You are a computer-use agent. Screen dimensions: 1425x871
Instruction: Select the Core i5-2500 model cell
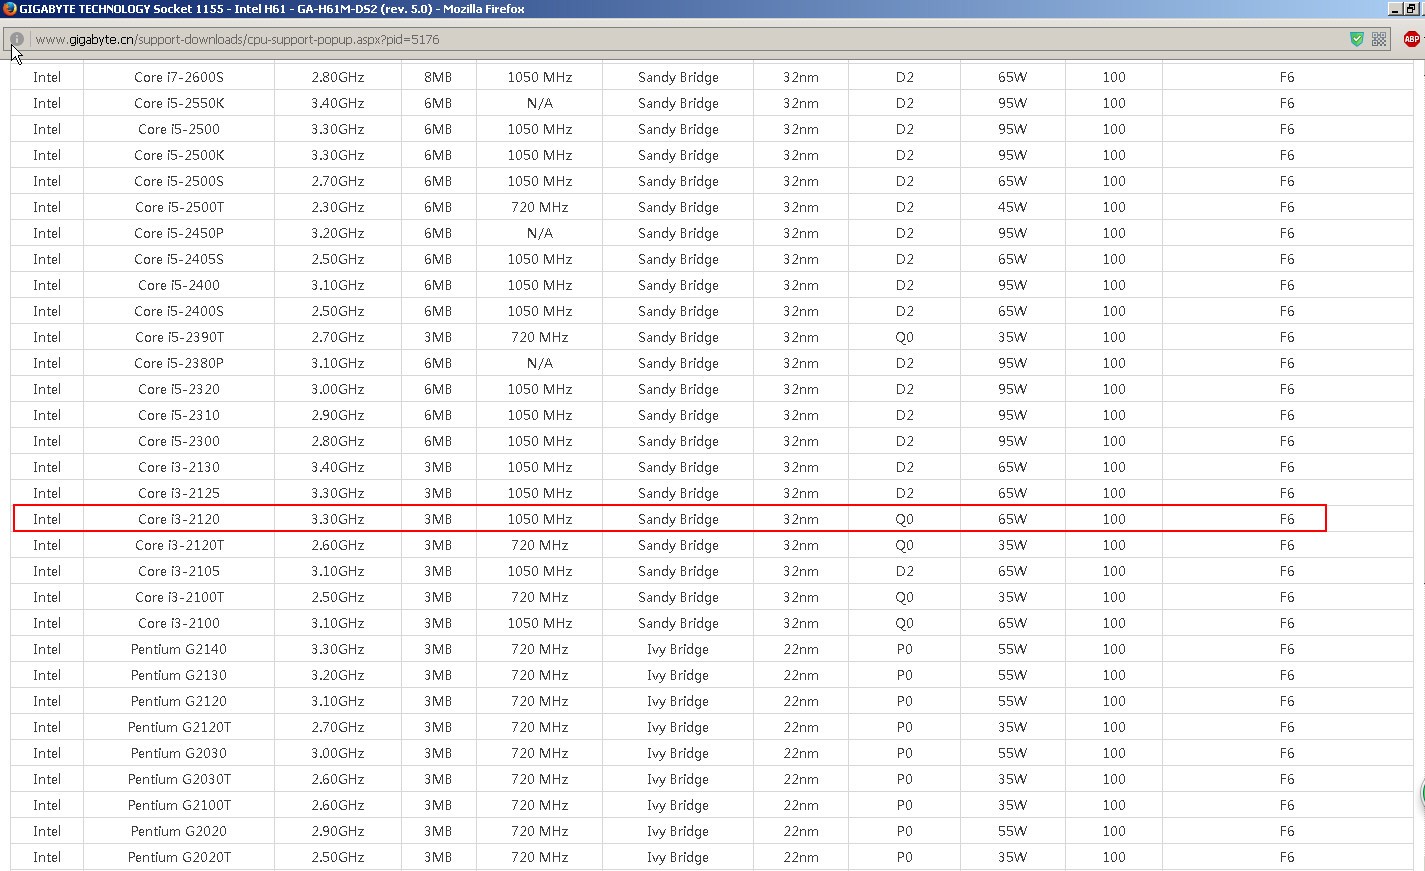pyautogui.click(x=179, y=129)
